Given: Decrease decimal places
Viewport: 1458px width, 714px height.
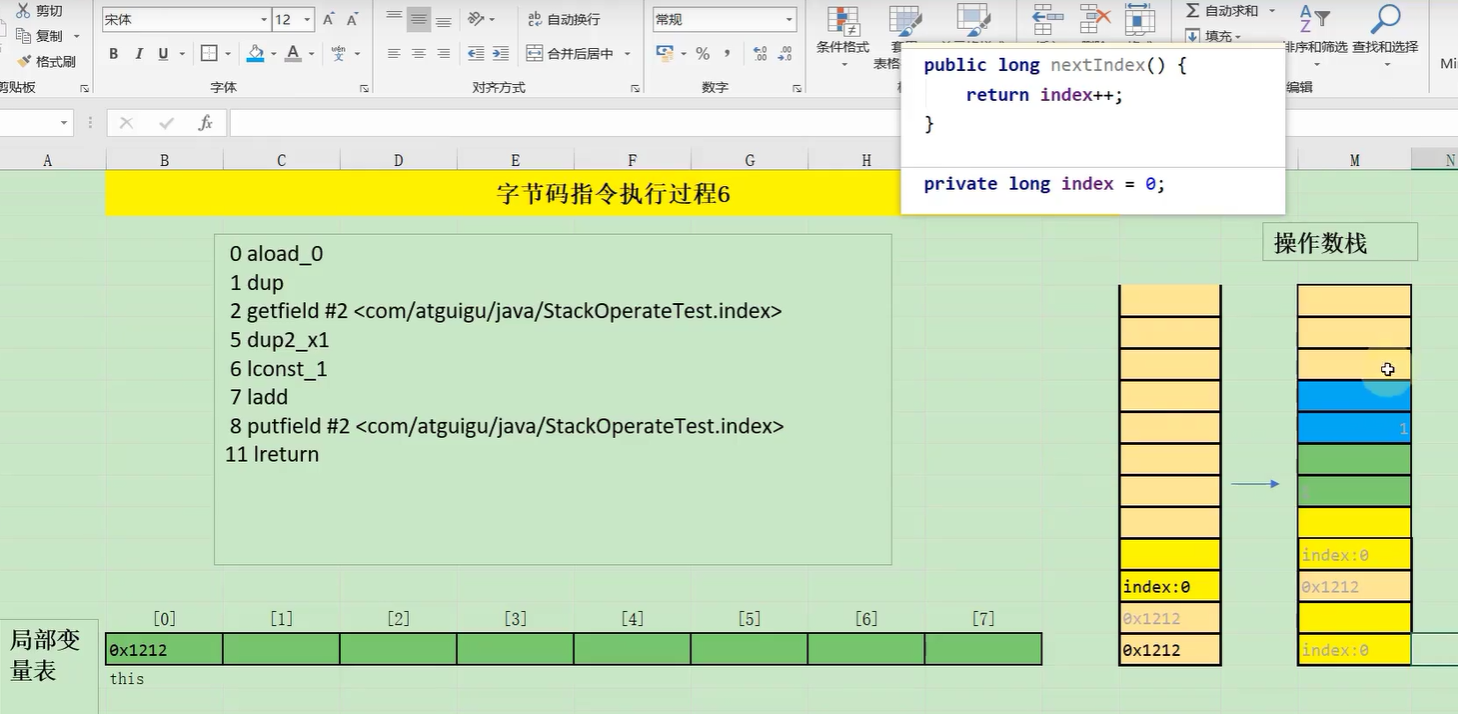Looking at the screenshot, I should (786, 54).
